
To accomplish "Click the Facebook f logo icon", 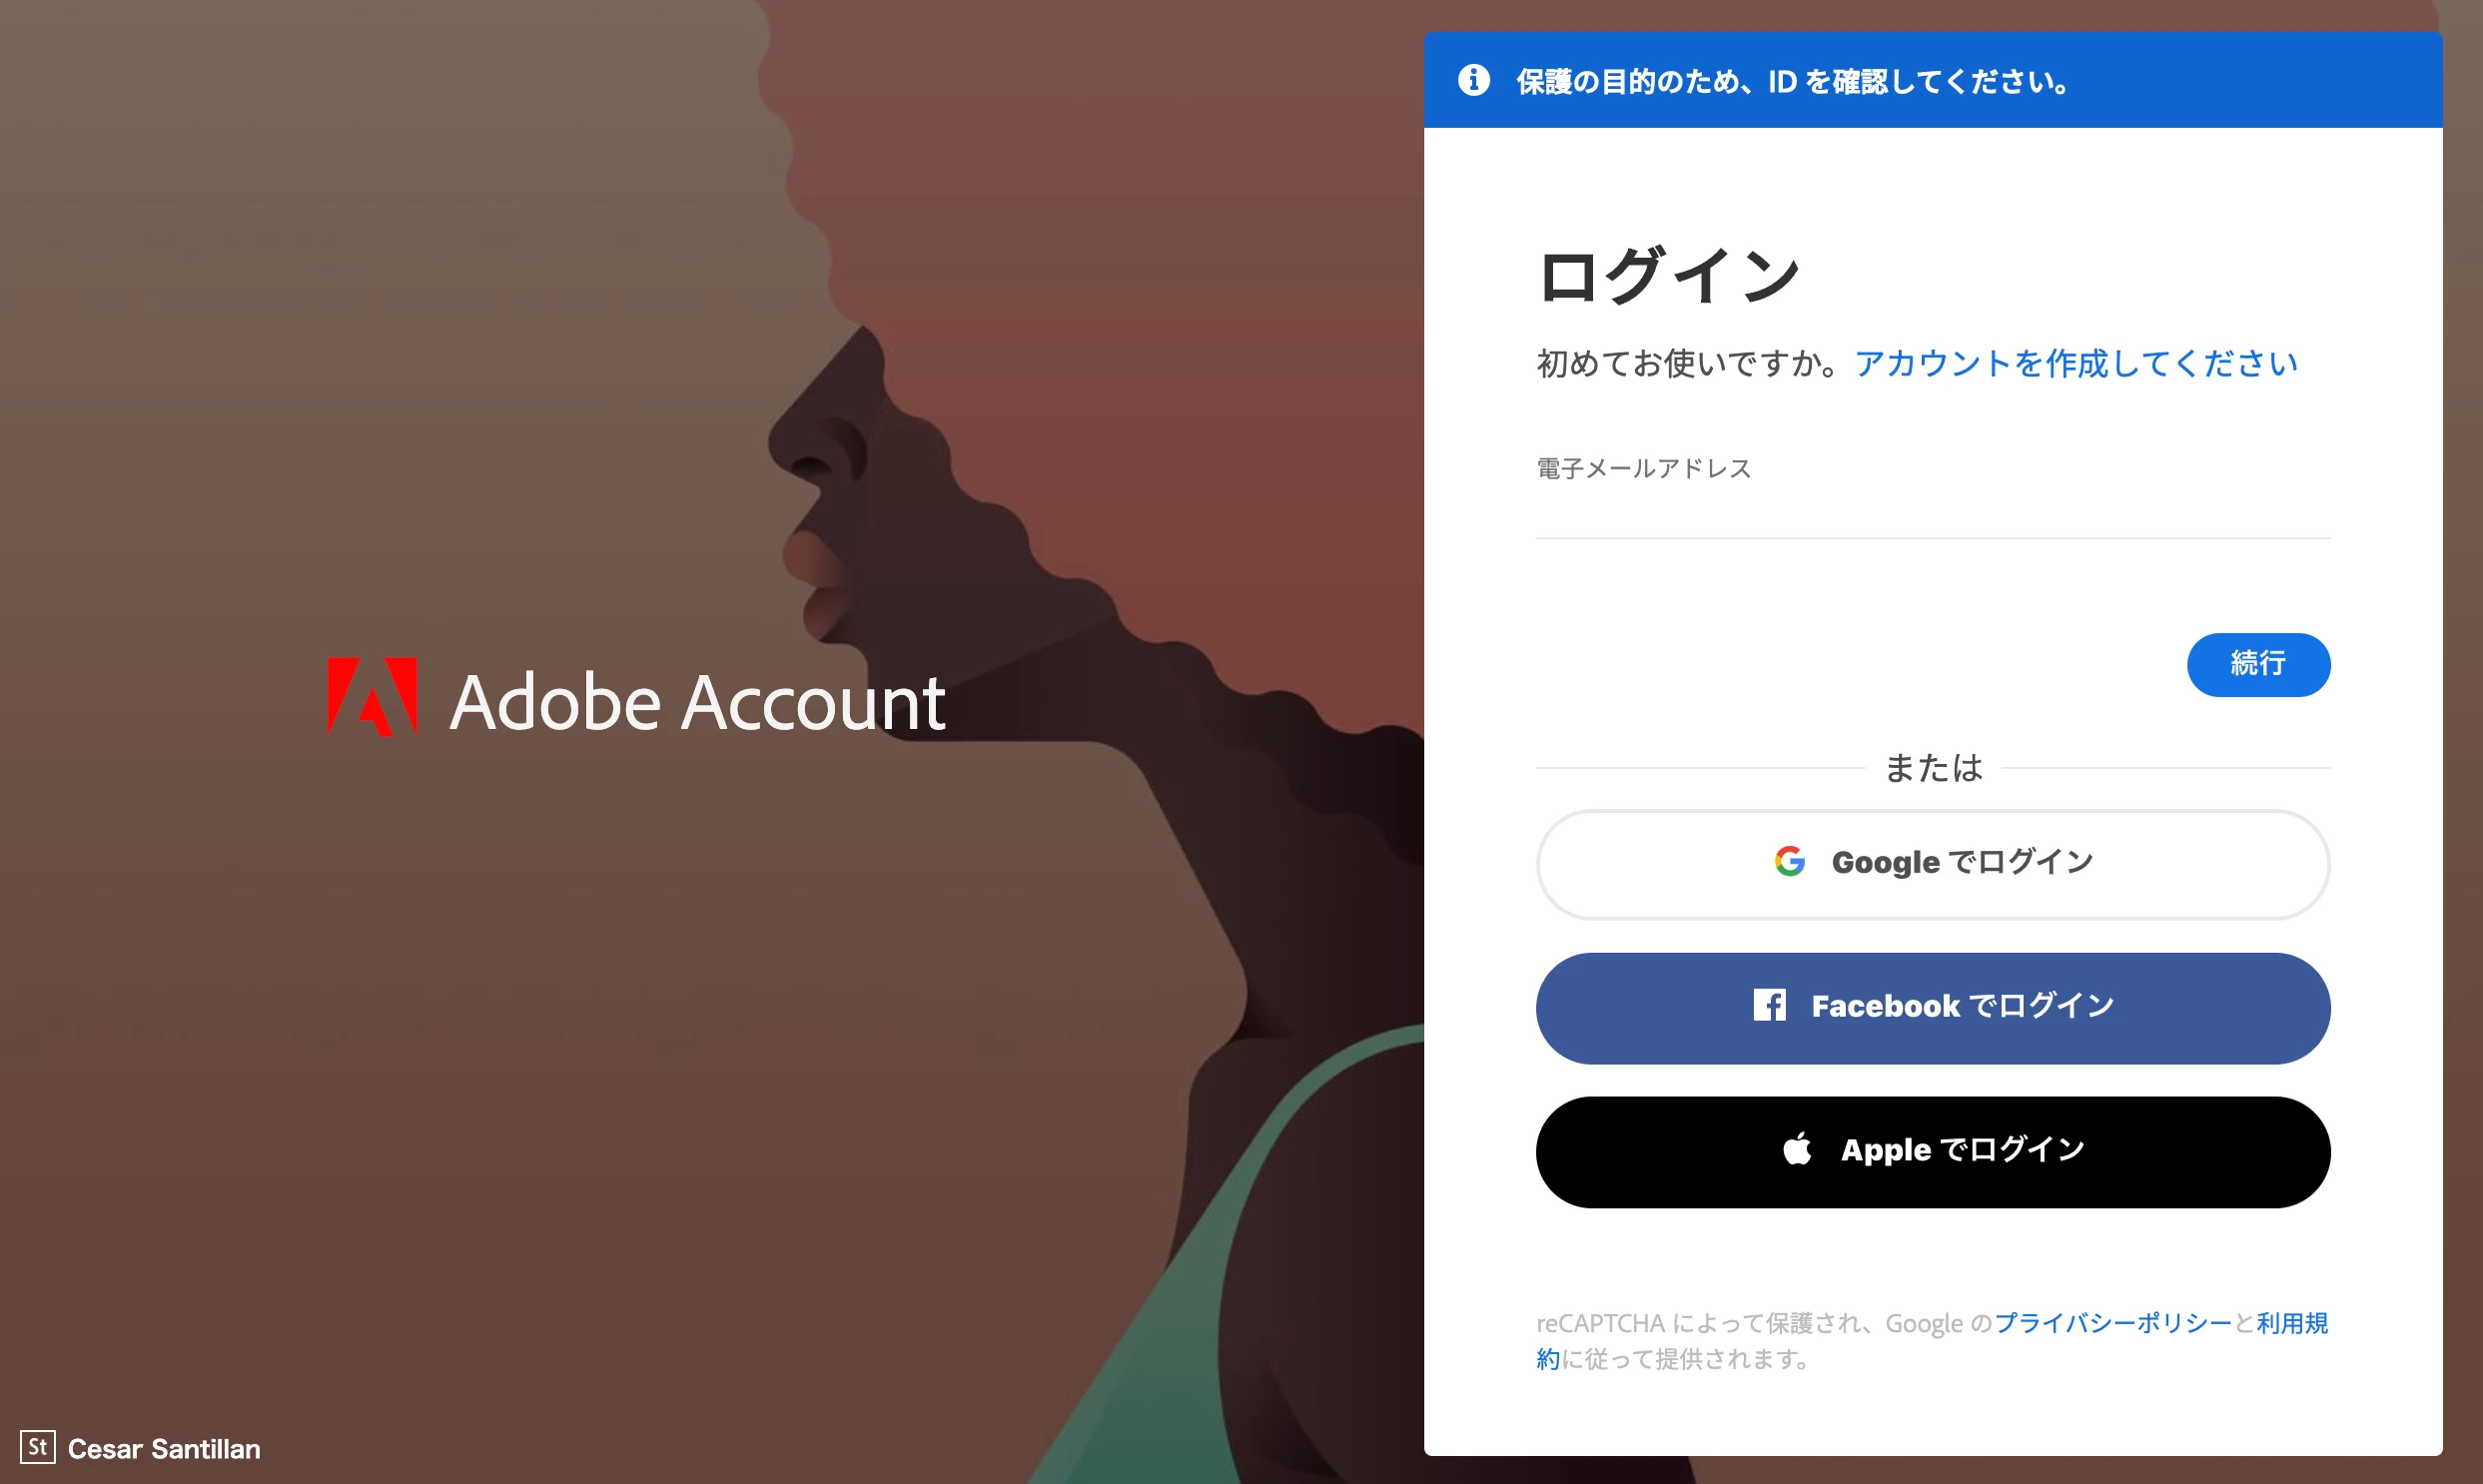I will pyautogui.click(x=1769, y=1005).
